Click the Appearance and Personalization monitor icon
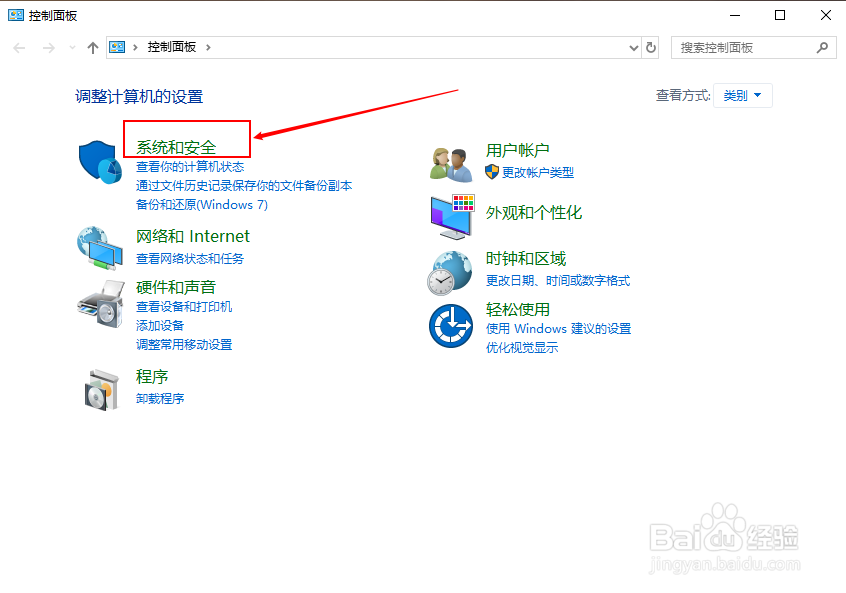 452,217
